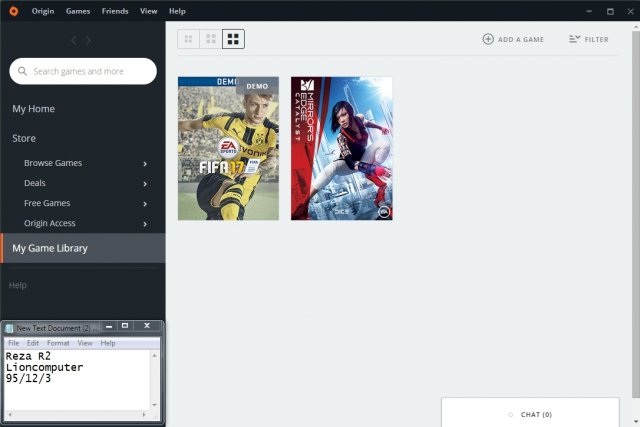This screenshot has width=640, height=427.
Task: Open the Format menu in Notepad
Action: coord(58,343)
